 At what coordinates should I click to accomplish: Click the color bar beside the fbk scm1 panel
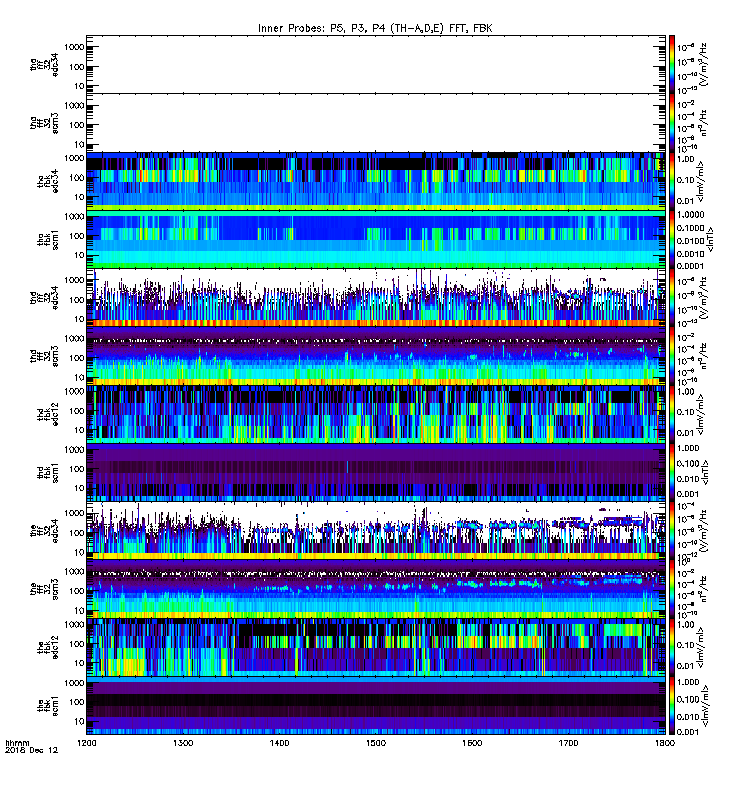click(672, 706)
